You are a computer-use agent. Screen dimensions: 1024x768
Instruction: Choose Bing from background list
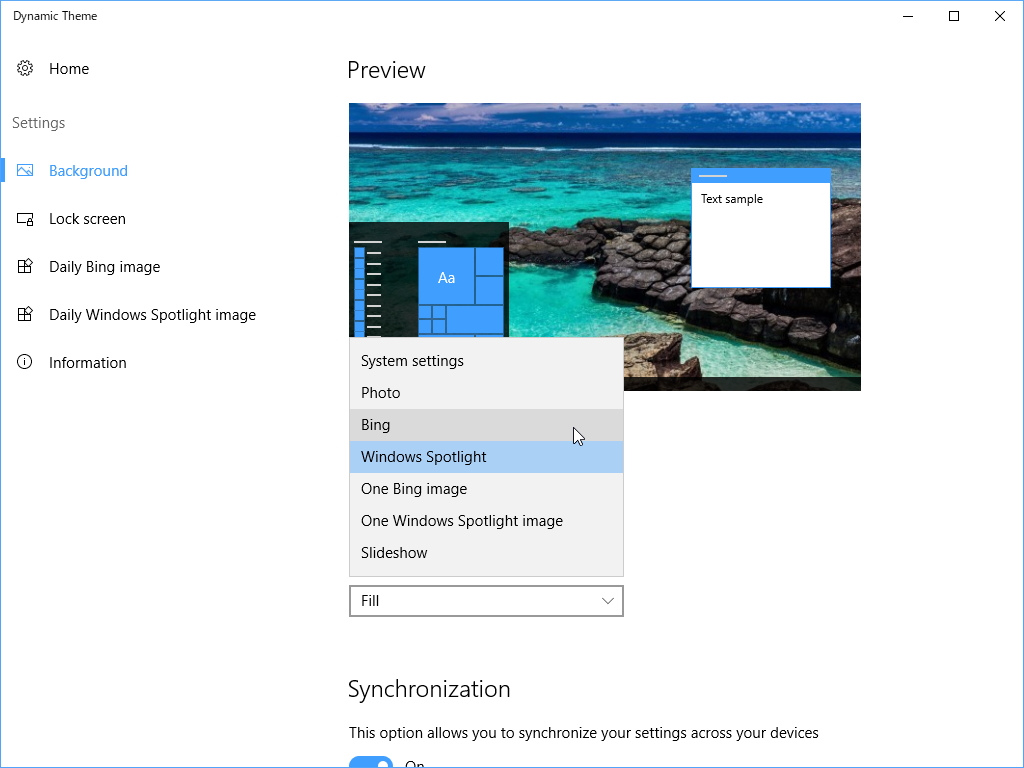point(487,424)
